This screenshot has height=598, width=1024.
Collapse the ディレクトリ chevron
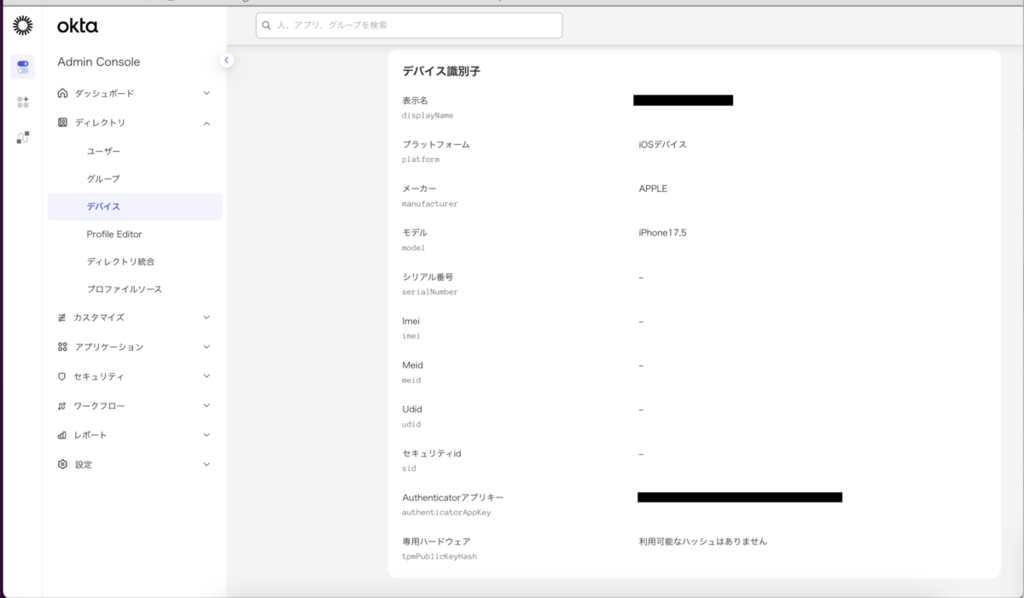tap(206, 123)
